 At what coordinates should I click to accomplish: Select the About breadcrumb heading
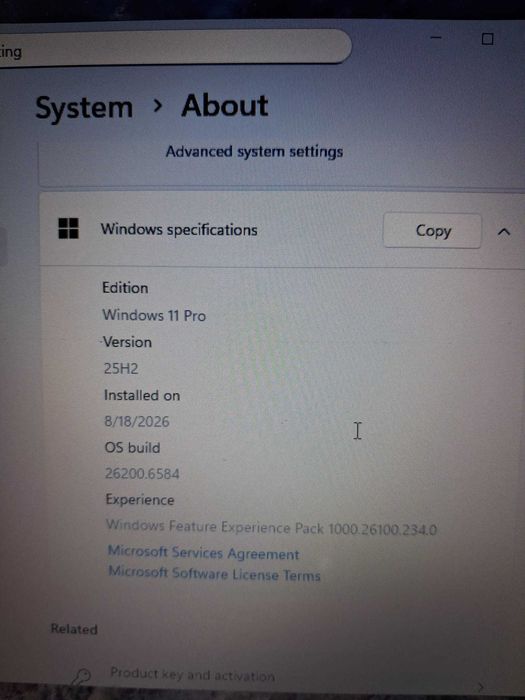pos(225,105)
